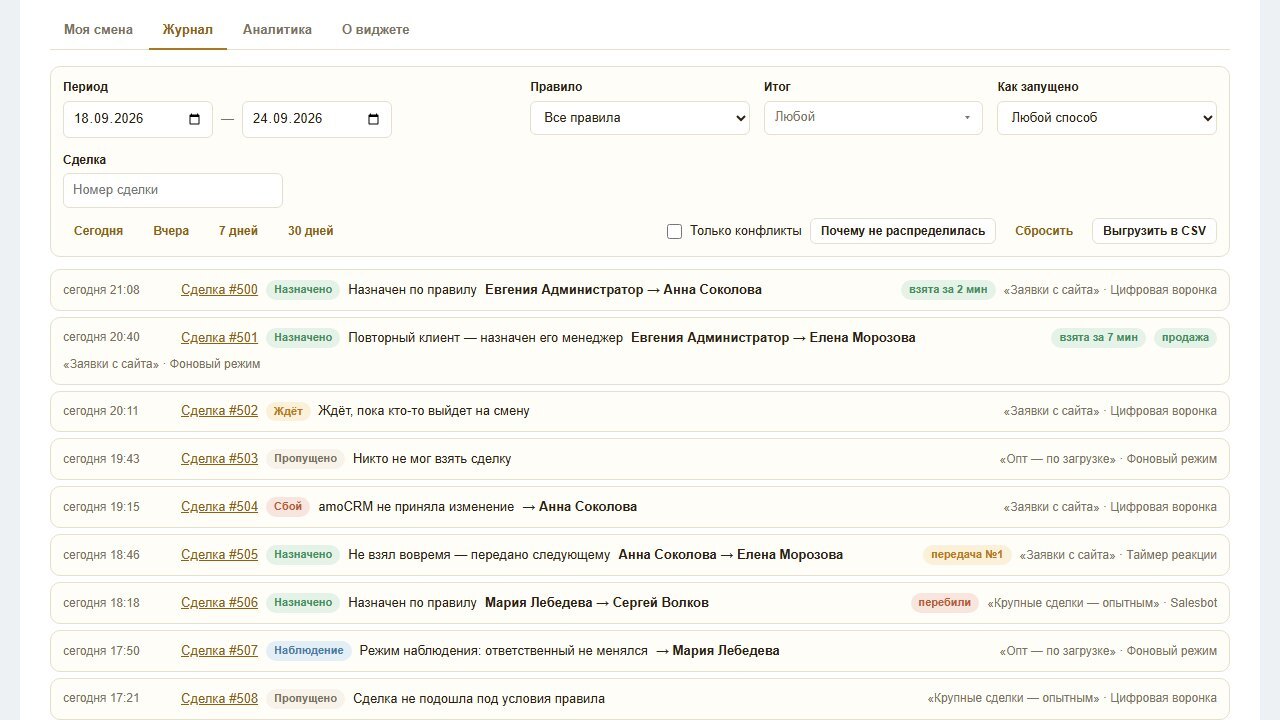Open link «Сделка #508»
Screen dimensions: 1280x720
[219, 699]
